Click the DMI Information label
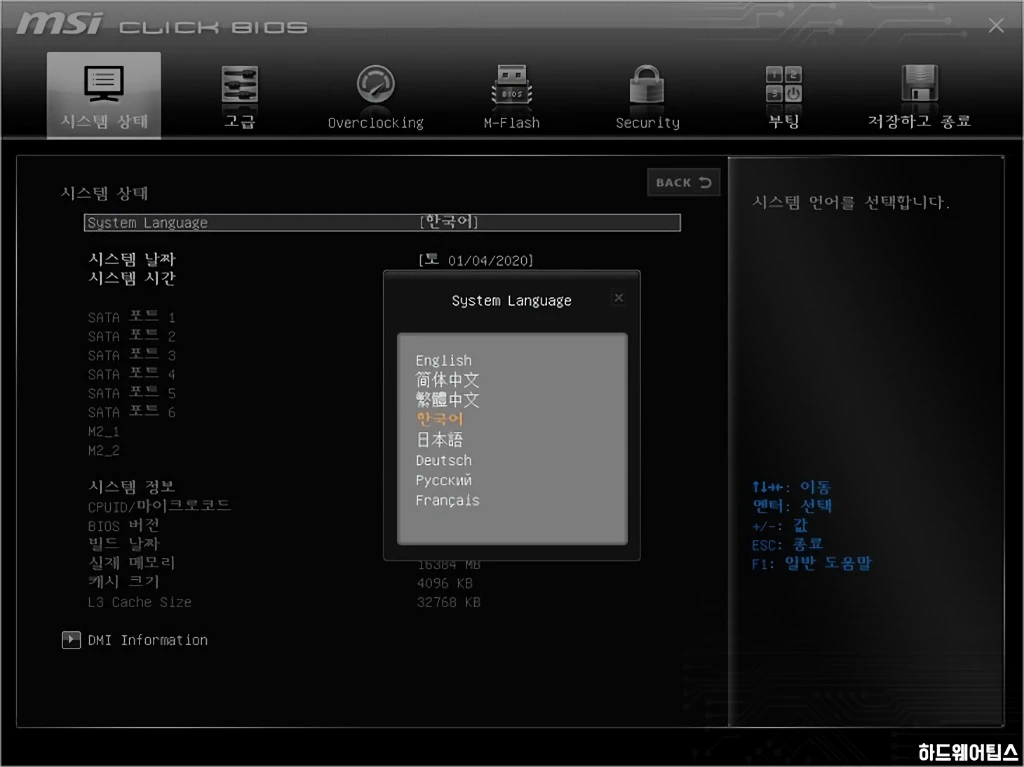1024x767 pixels. pyautogui.click(x=148, y=640)
